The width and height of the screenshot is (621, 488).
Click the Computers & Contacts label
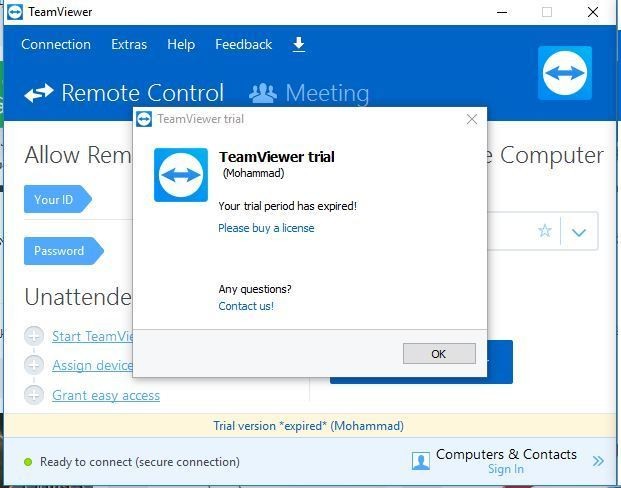(506, 454)
